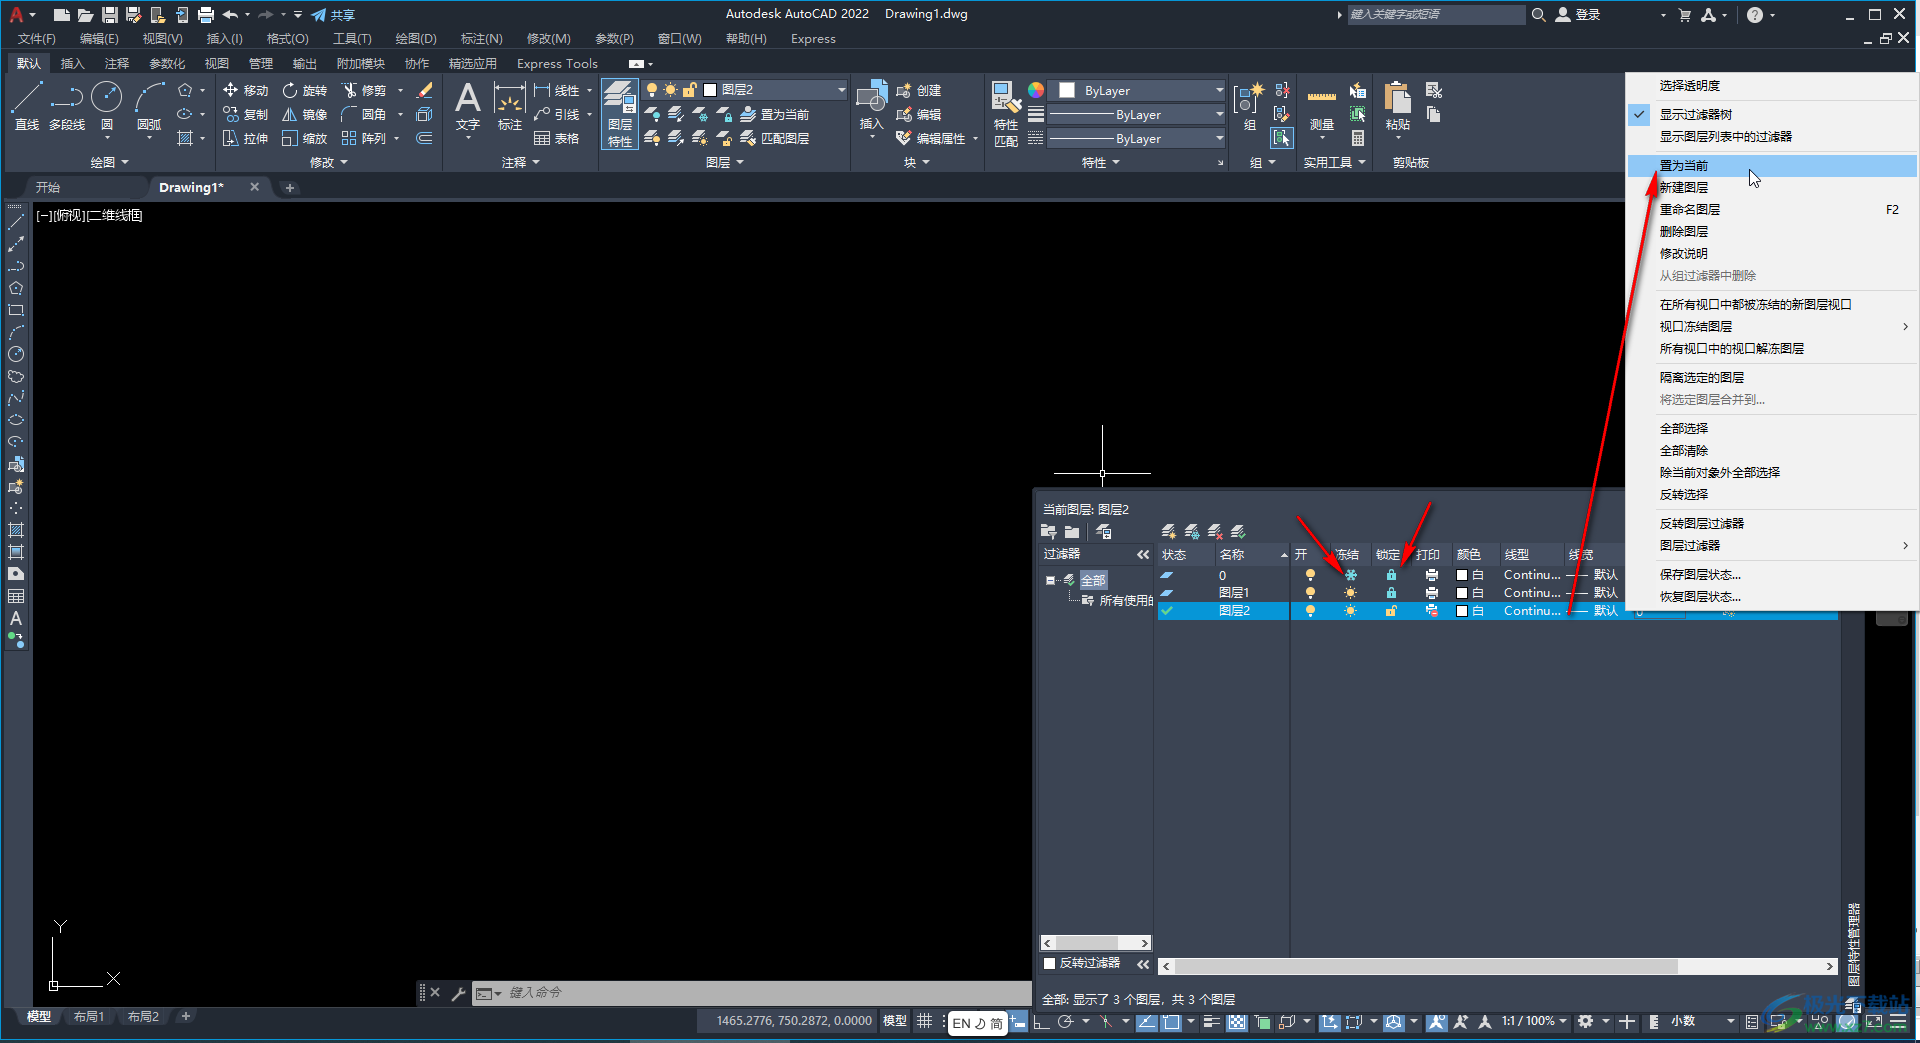Sort layers by the 名称 column header
This screenshot has height=1043, width=1920.
(x=1252, y=554)
